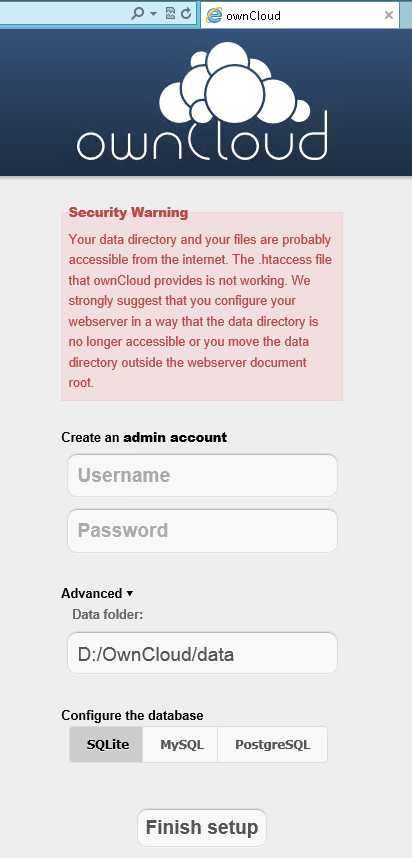Click the Configure the database label
412x858 pixels.
click(x=132, y=715)
